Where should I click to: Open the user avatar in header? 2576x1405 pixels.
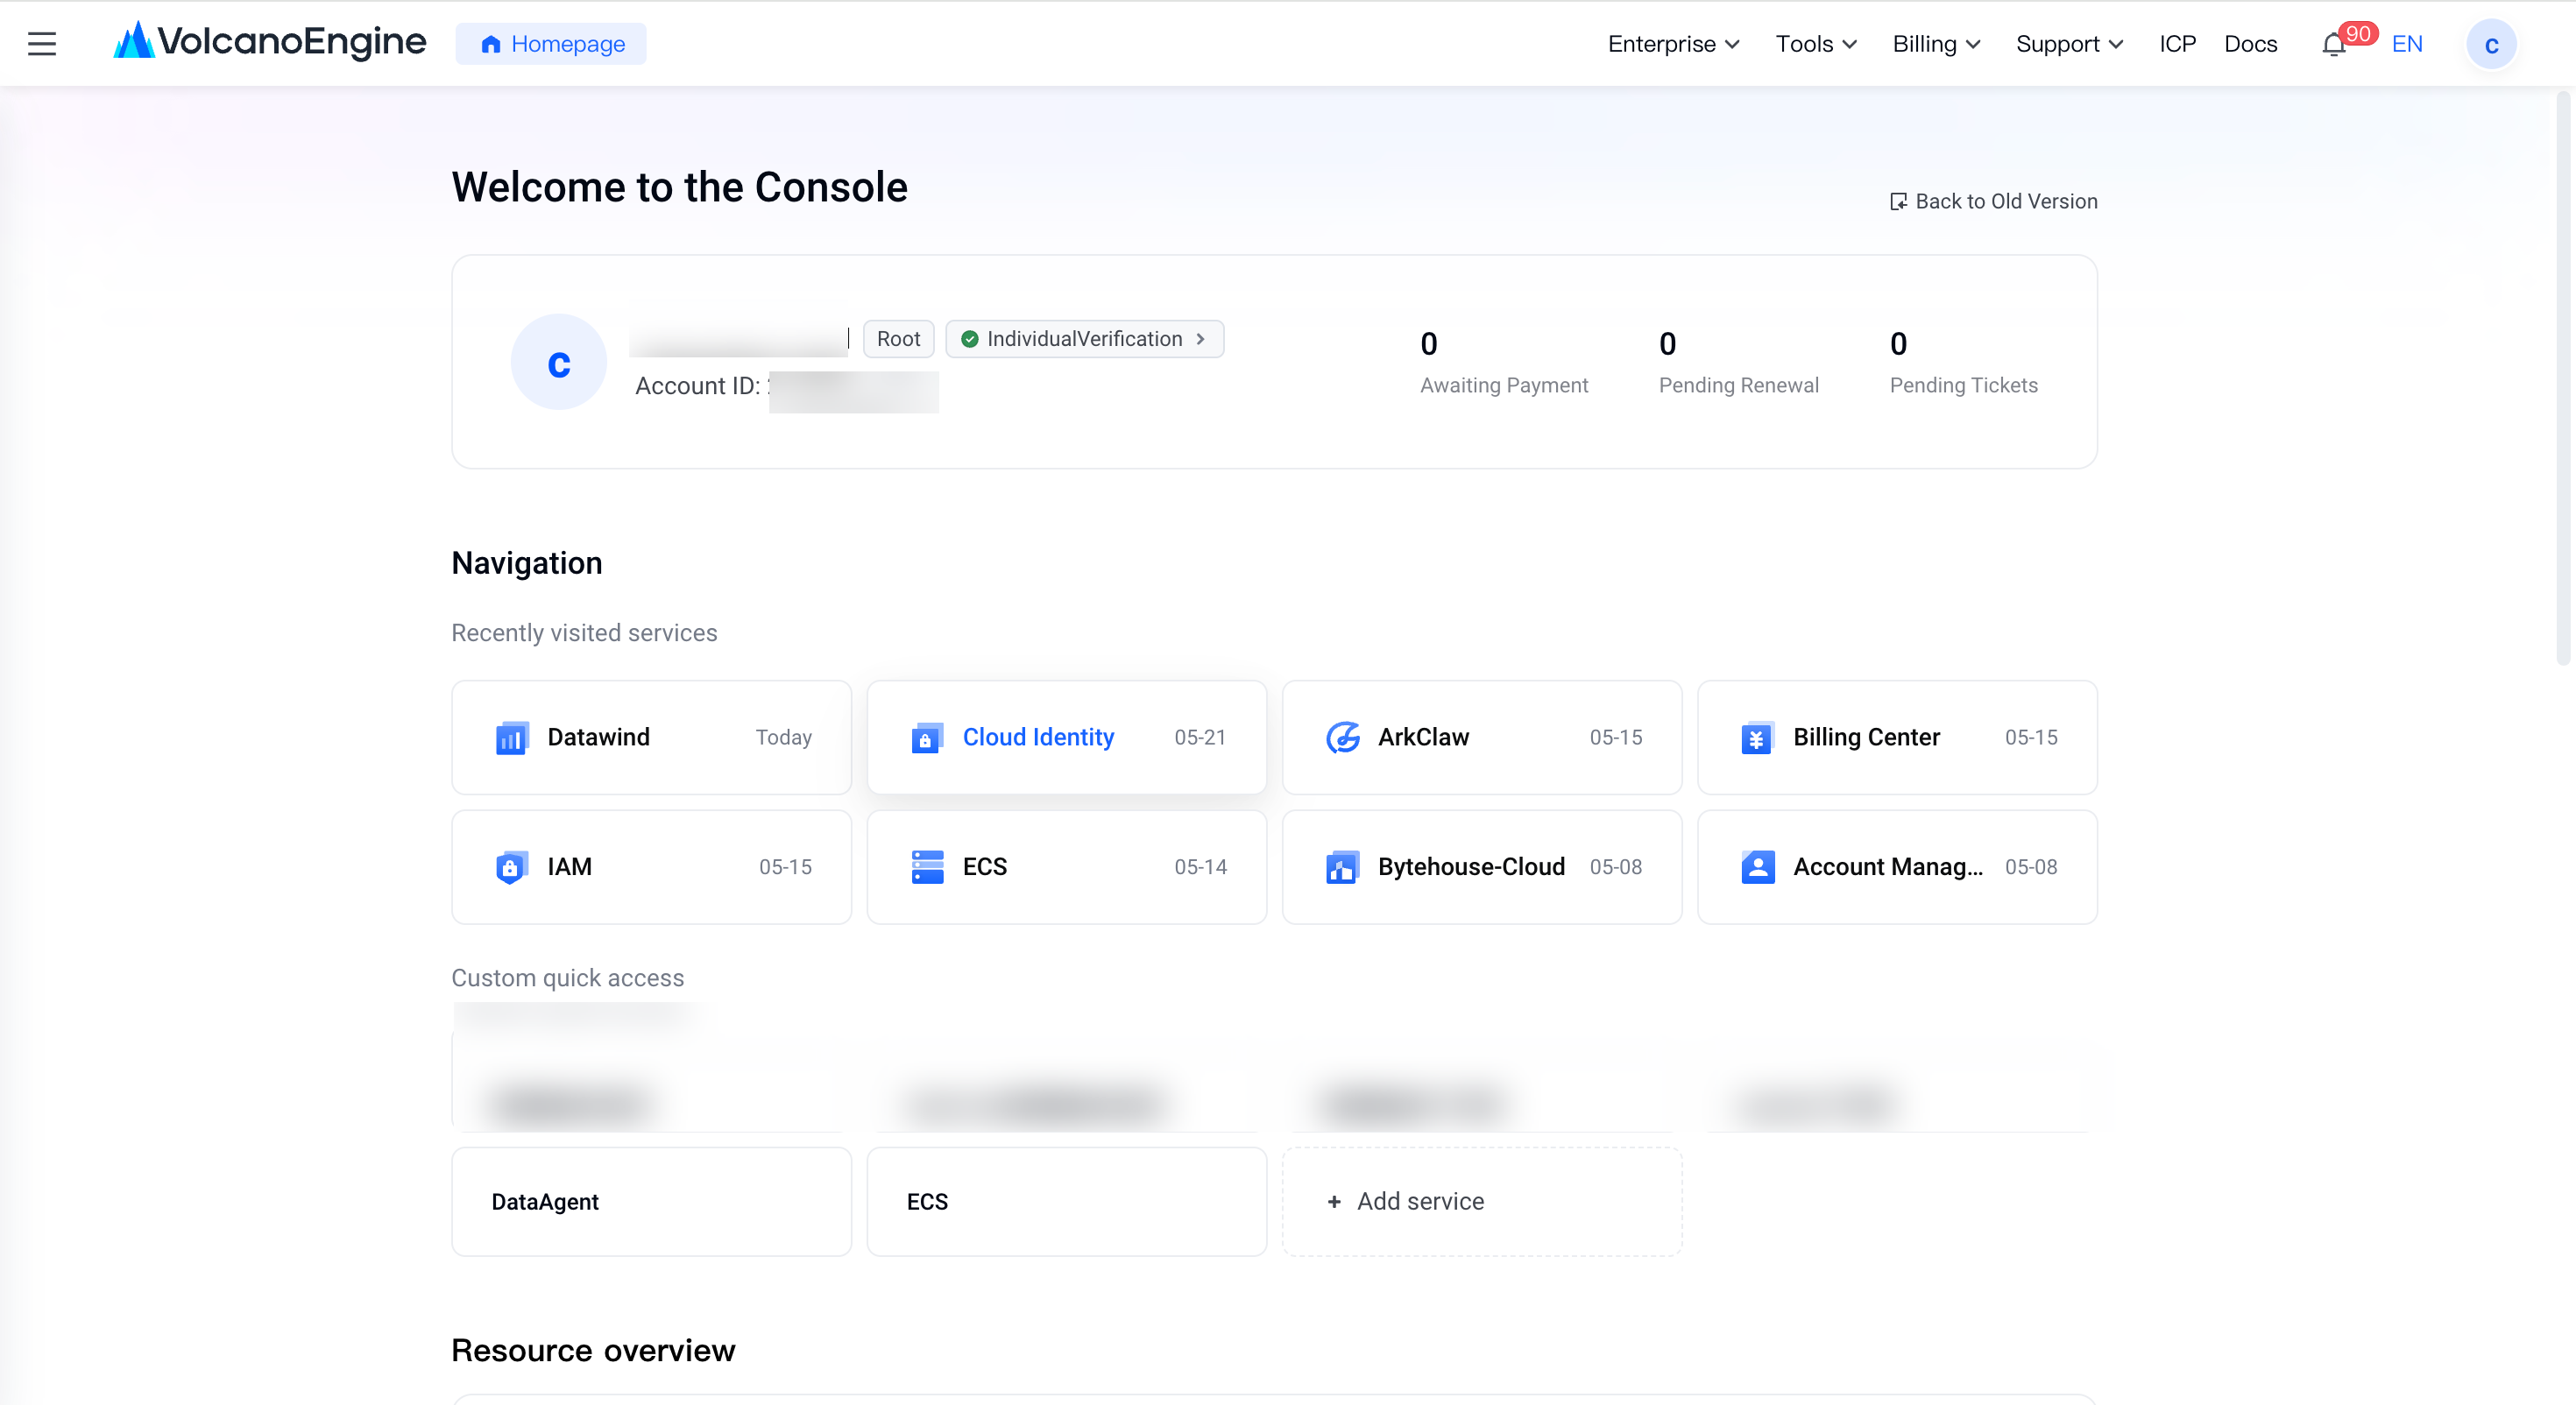click(2491, 44)
